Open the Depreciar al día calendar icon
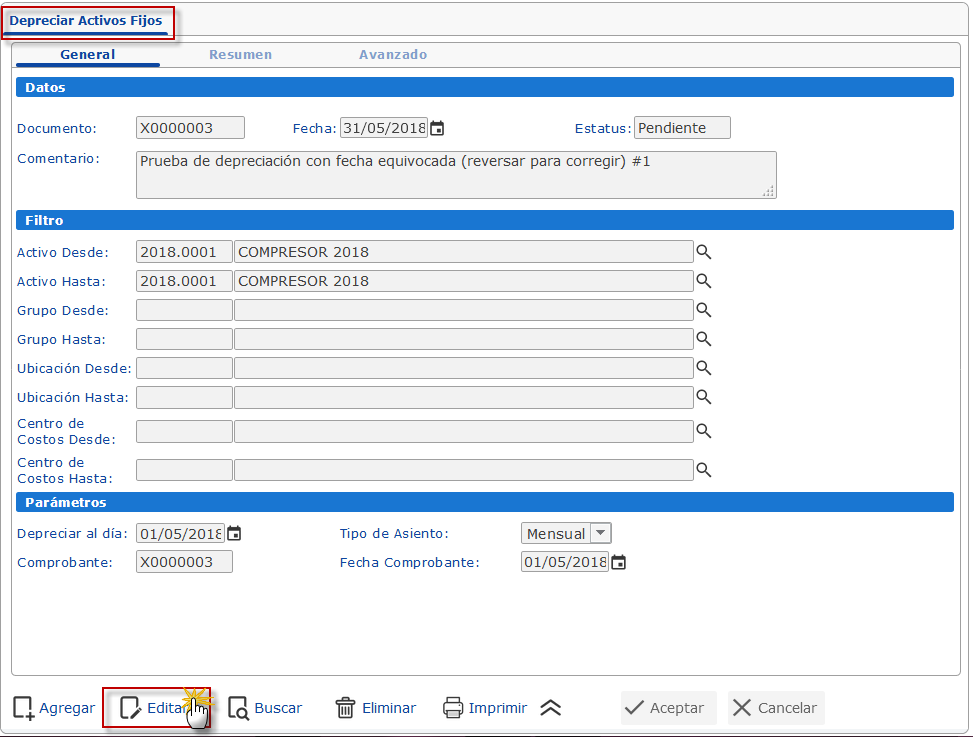 233,533
